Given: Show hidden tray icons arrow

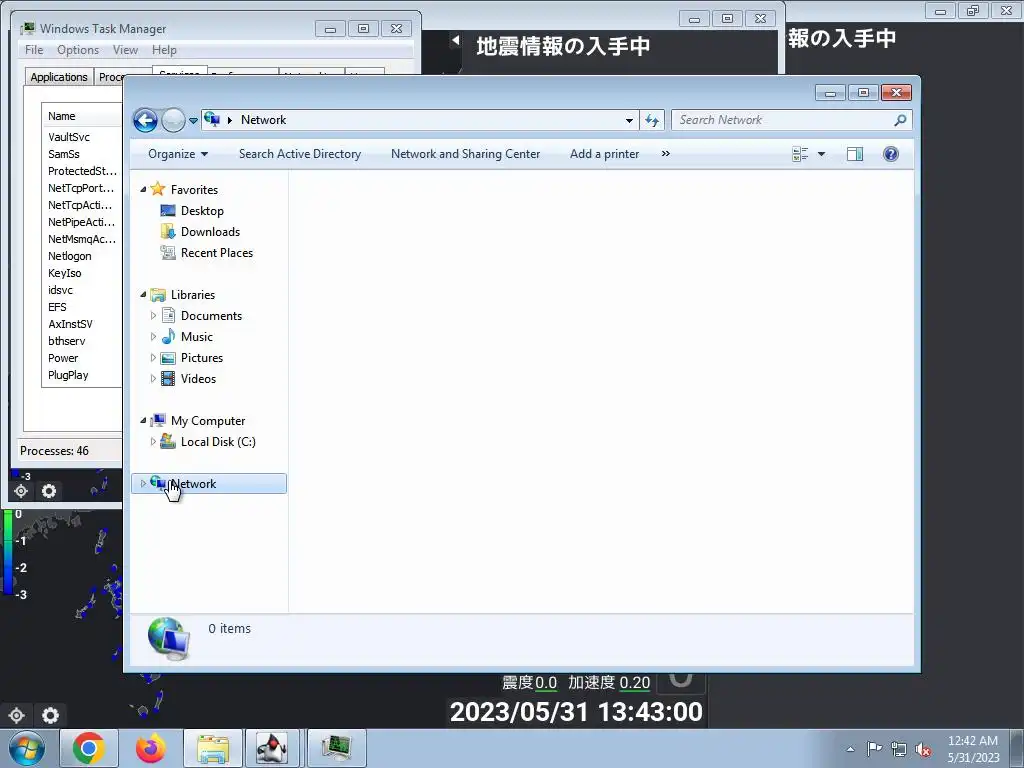Looking at the screenshot, I should (x=850, y=749).
